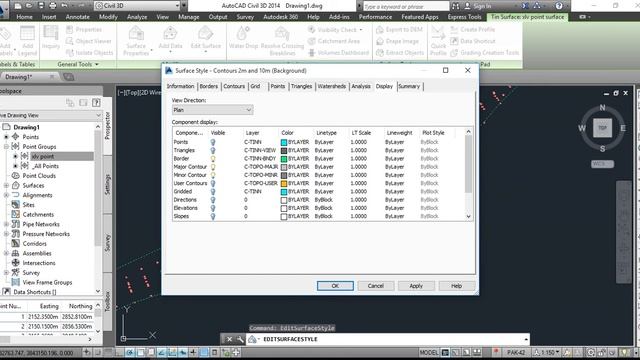Screen dimensions: 640x360
Task: Switch to the Information tab
Action: (180, 86)
